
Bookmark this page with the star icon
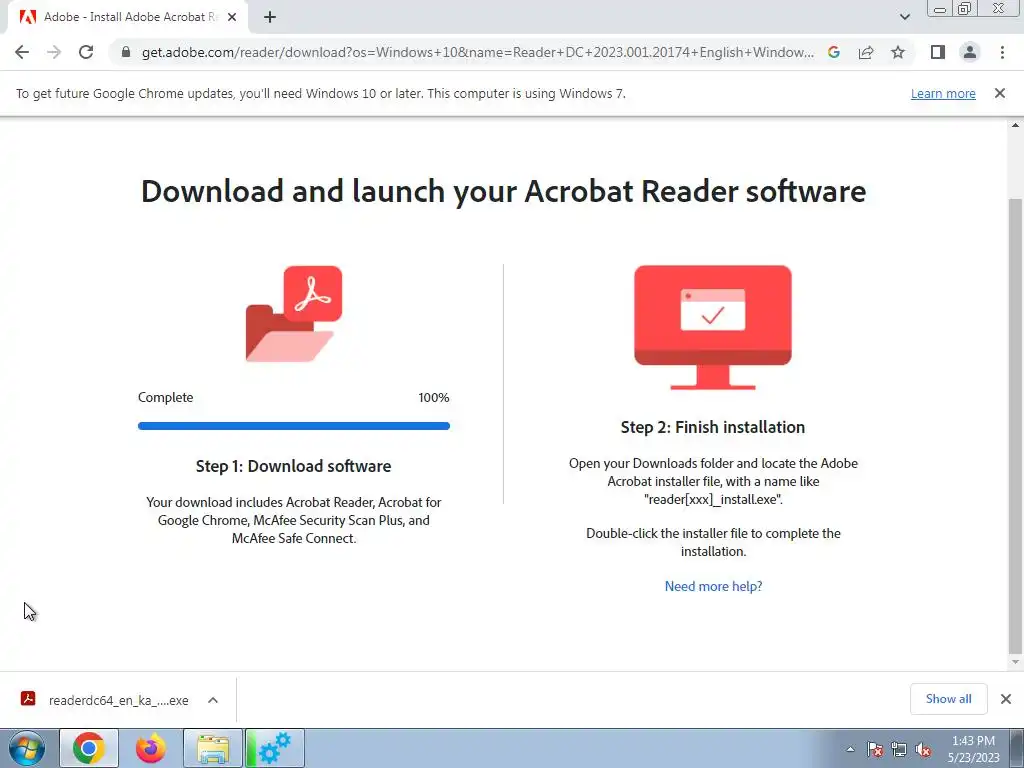(898, 52)
